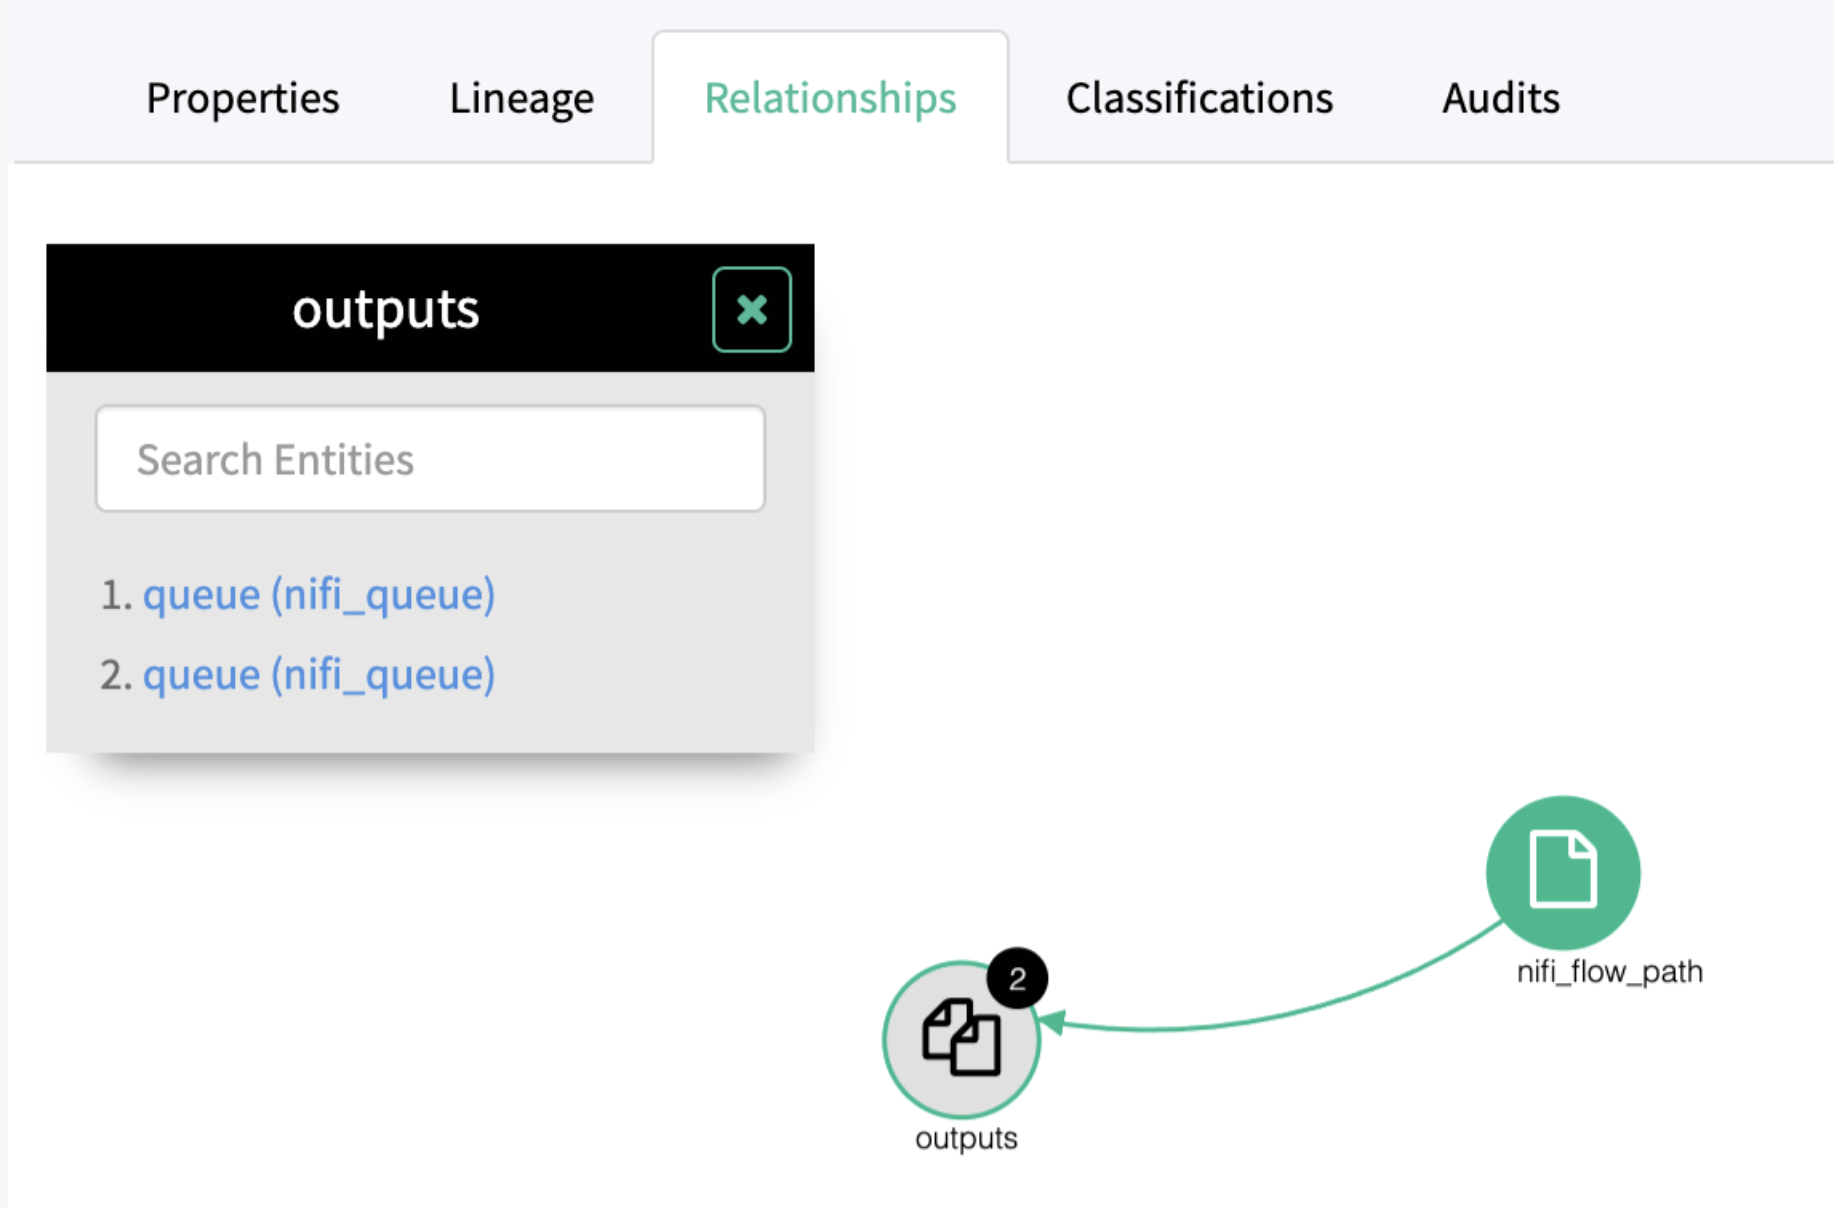
Task: Click the arrowhead pointing at outputs node
Action: tap(1052, 1022)
